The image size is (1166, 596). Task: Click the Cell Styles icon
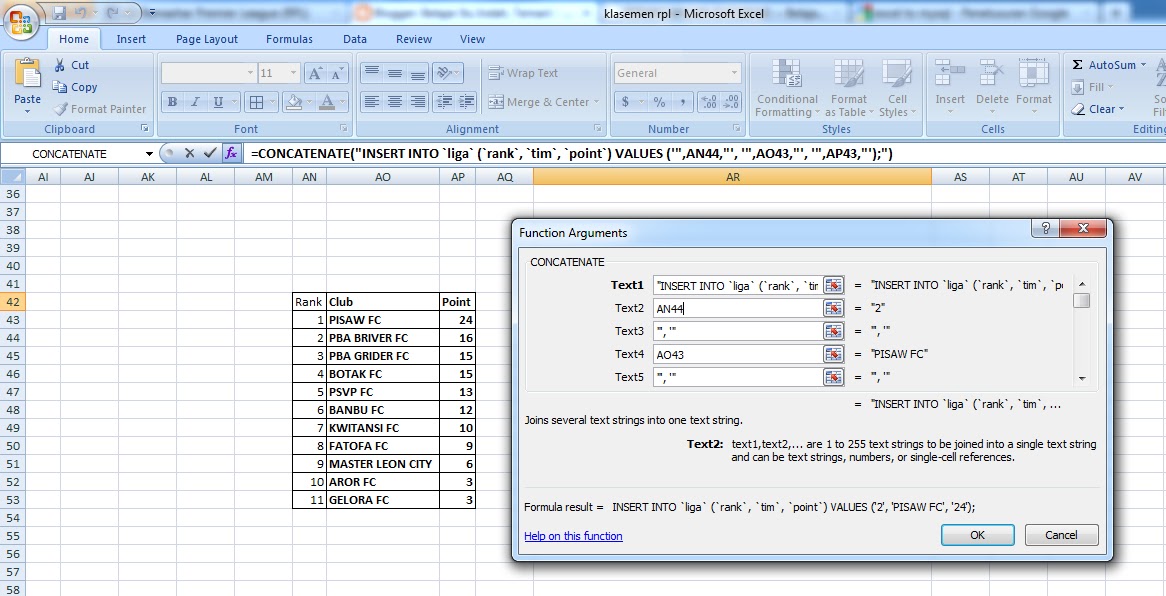point(898,88)
